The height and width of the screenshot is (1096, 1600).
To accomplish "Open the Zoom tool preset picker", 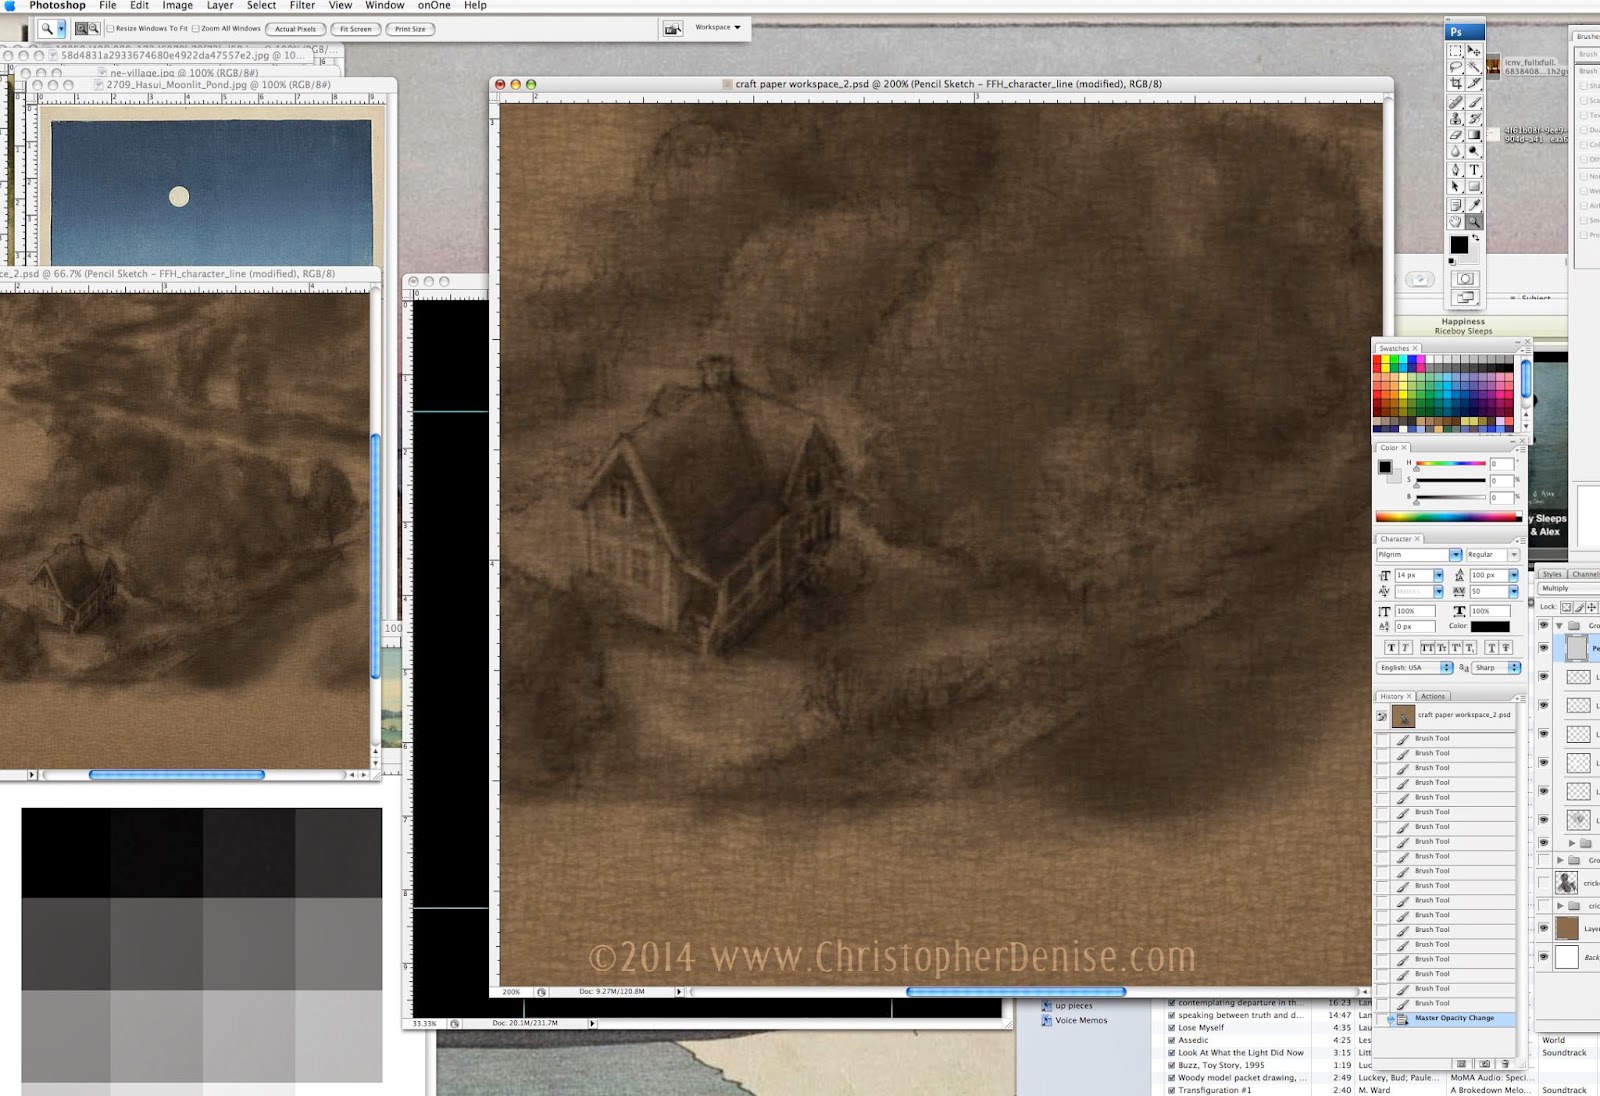I will pos(61,29).
